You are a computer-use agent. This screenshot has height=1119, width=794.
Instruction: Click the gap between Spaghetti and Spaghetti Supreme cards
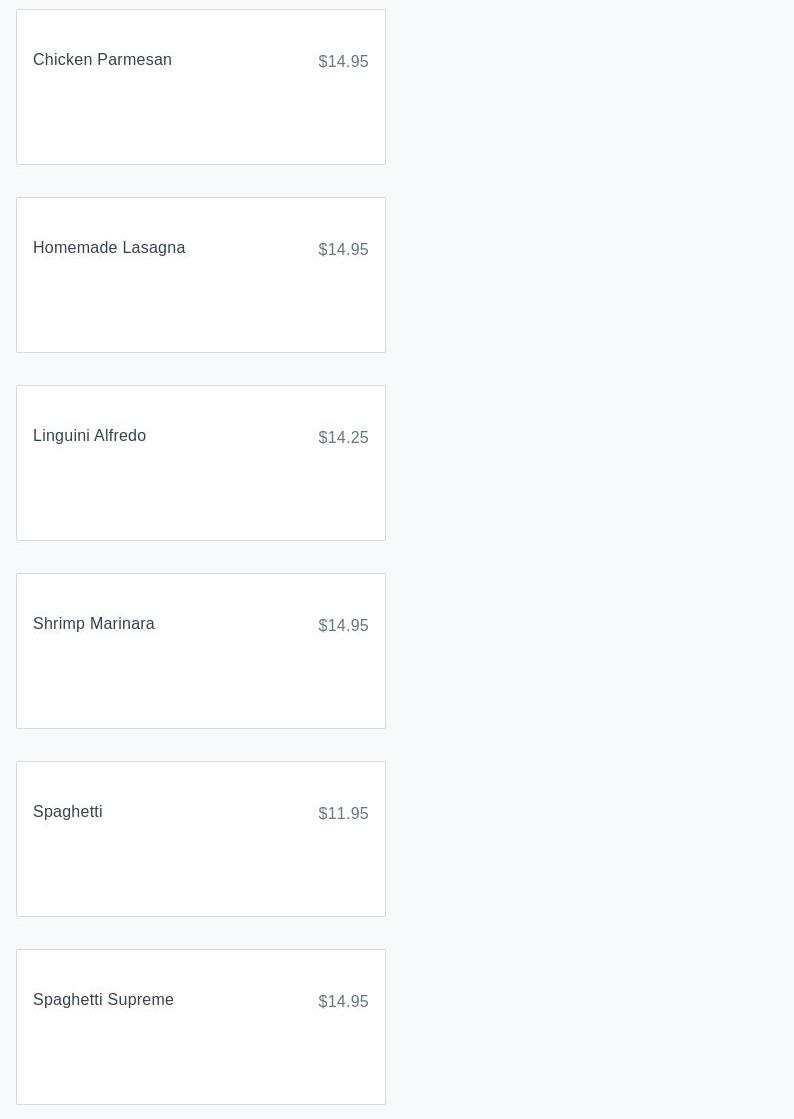(x=200, y=933)
